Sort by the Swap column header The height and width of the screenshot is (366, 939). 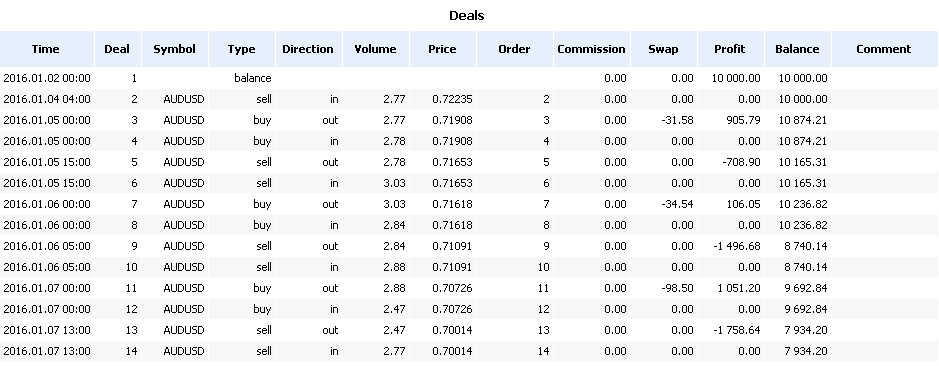(x=664, y=49)
